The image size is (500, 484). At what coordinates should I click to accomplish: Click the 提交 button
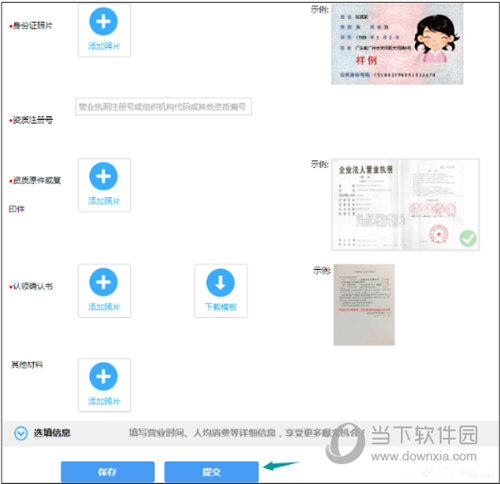point(211,472)
